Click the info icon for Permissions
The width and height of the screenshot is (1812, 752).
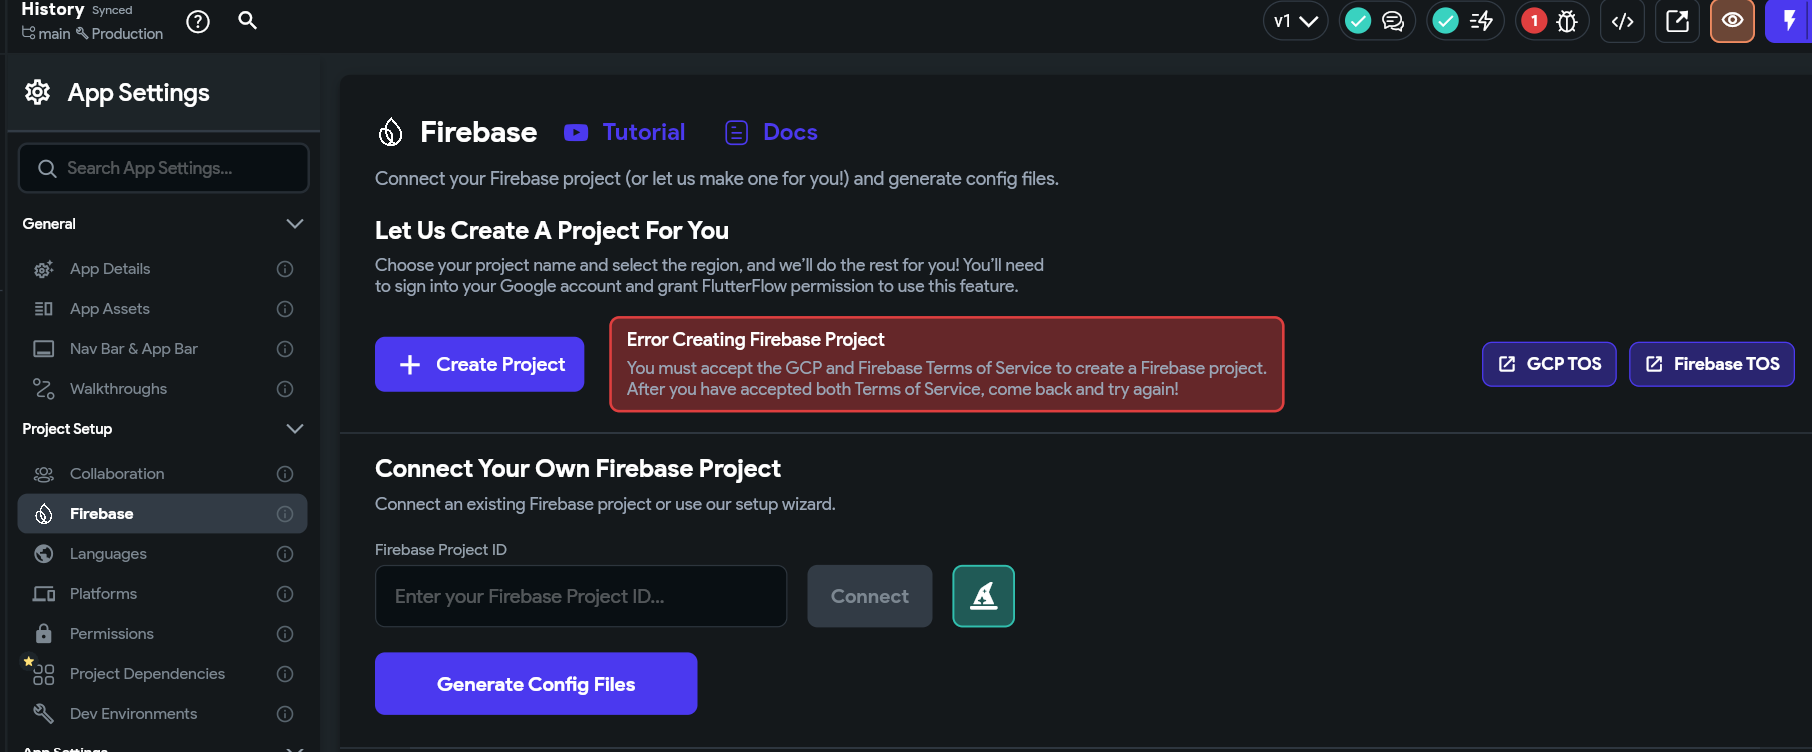pyautogui.click(x=285, y=634)
